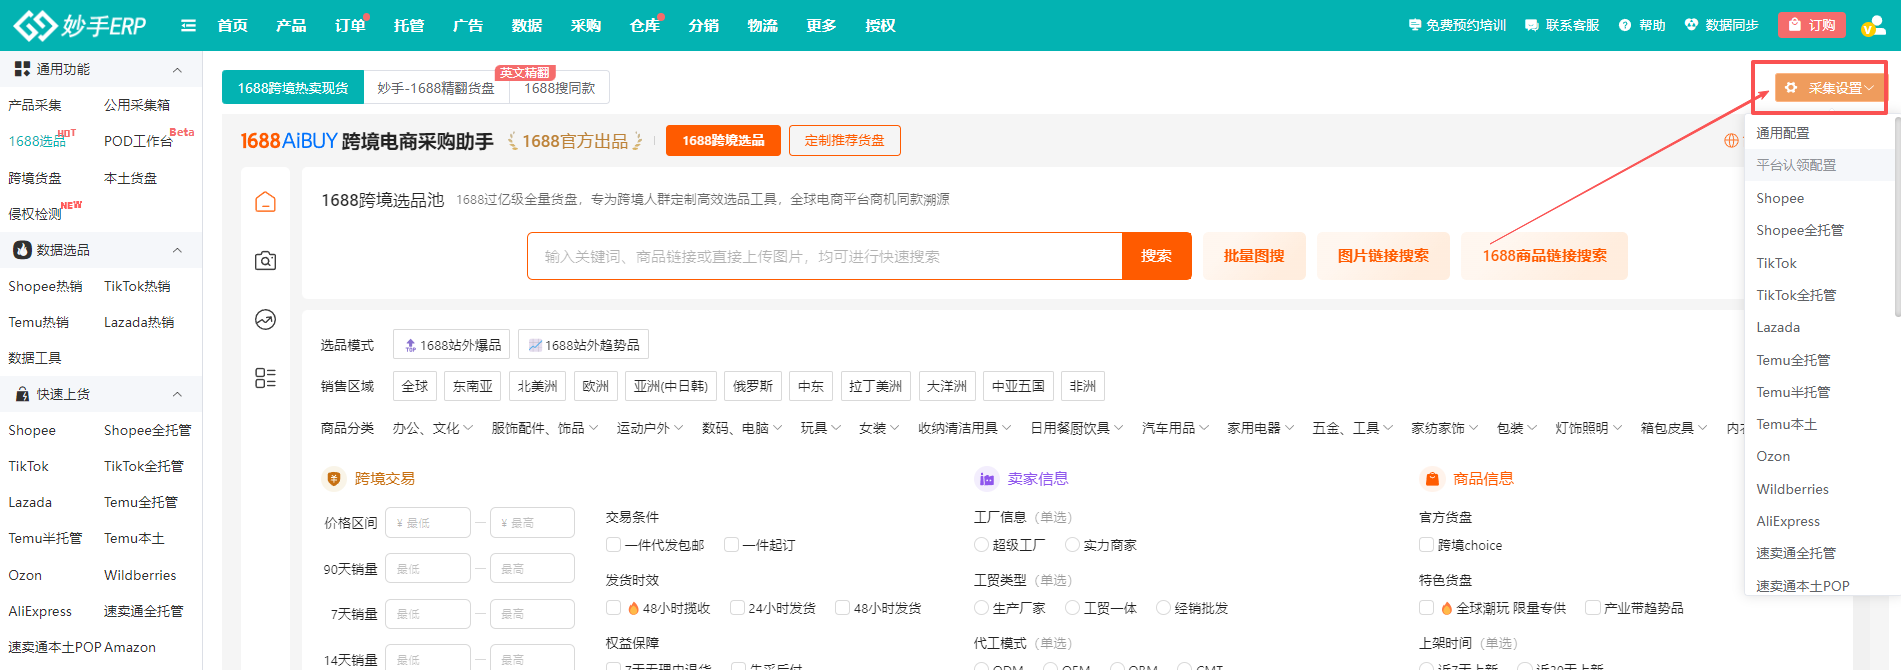The image size is (1901, 670).
Task: Tick the 48小时发货 checkbox
Action: (842, 608)
